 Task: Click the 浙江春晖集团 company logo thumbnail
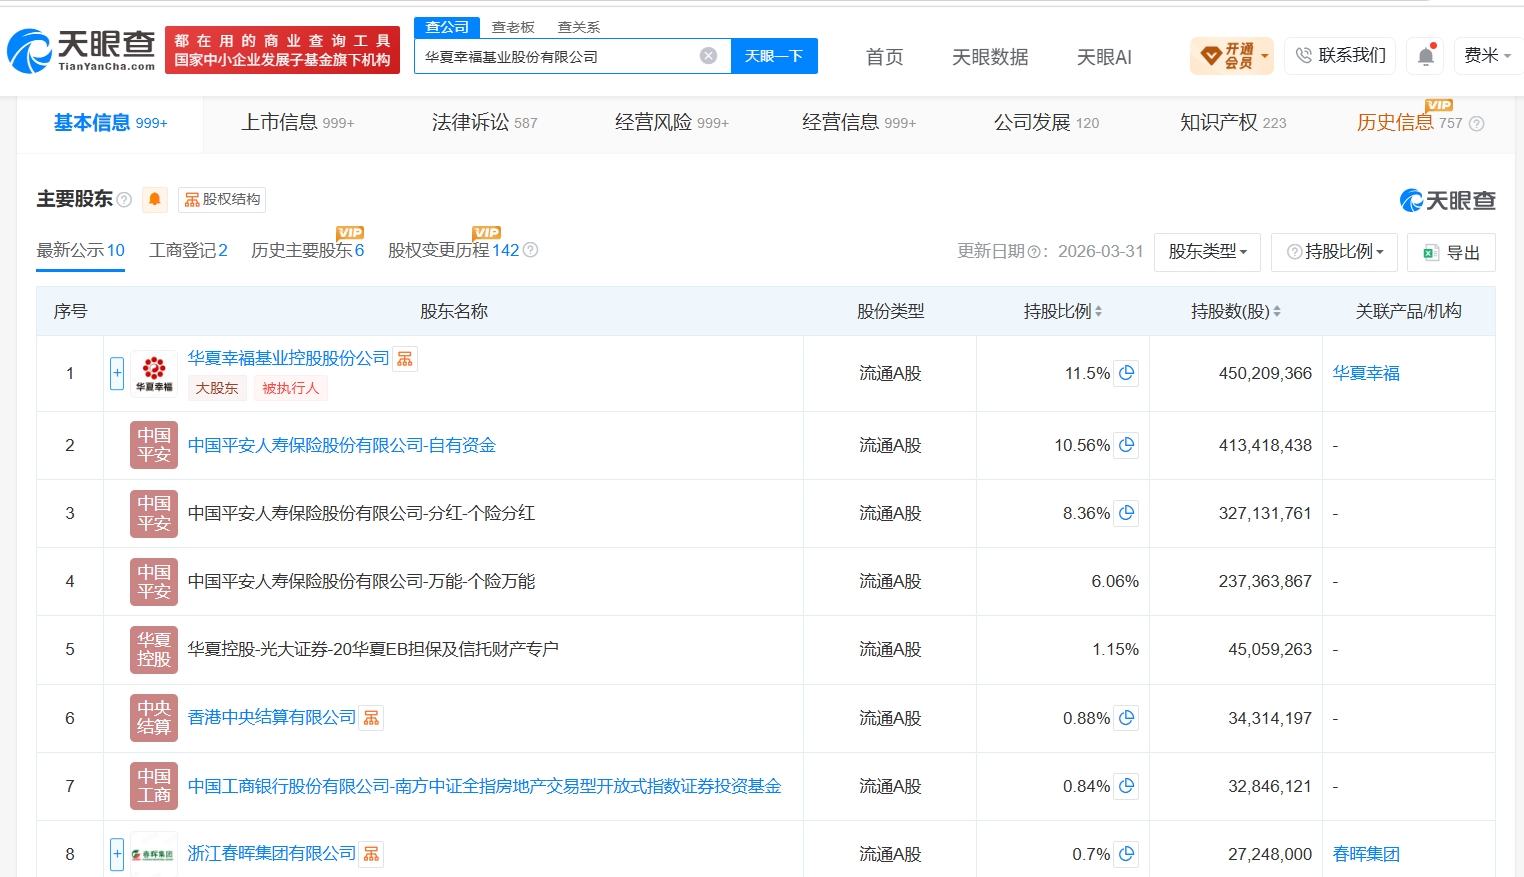154,854
